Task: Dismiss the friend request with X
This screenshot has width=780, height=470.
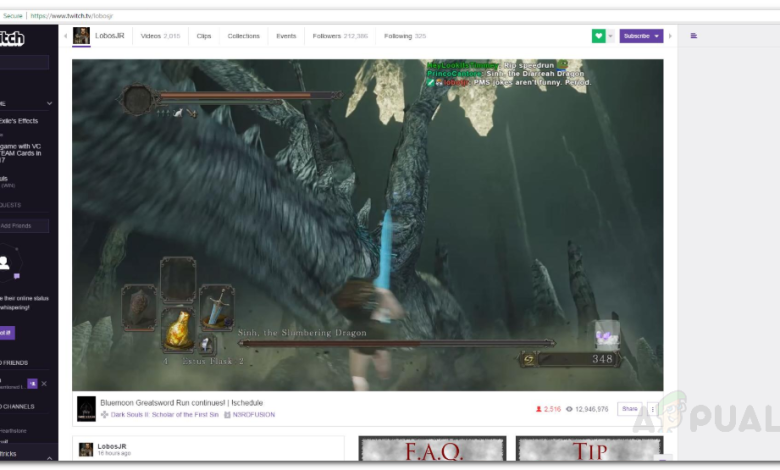Action: (44, 383)
